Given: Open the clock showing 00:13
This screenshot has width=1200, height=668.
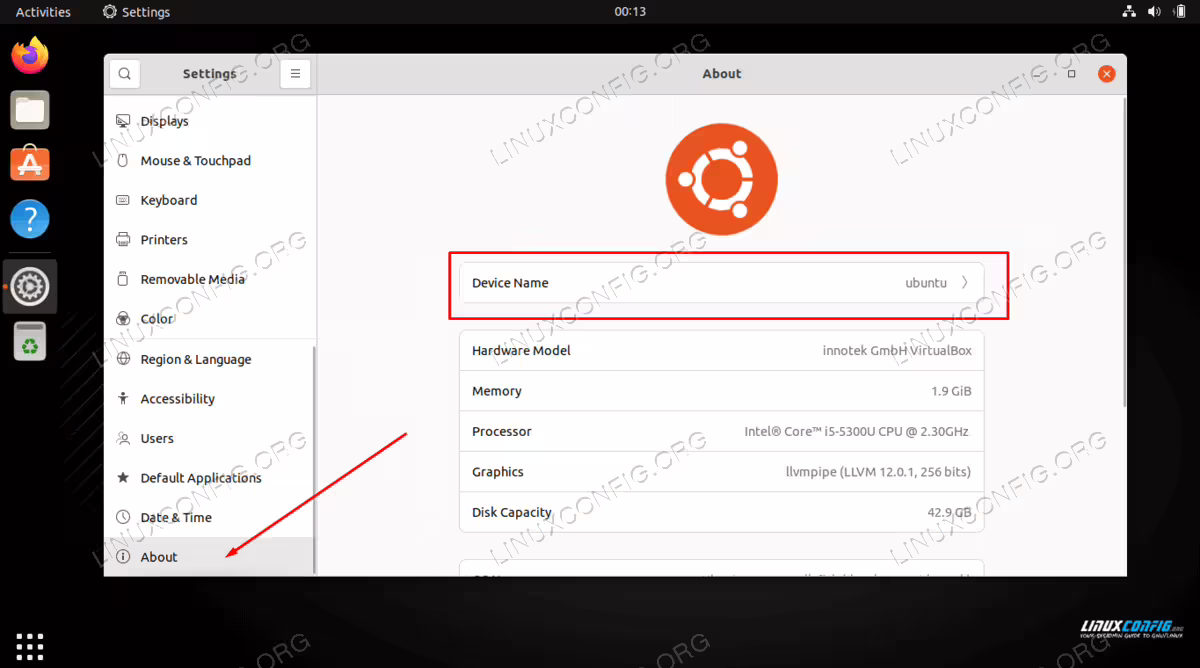Looking at the screenshot, I should click(x=630, y=12).
